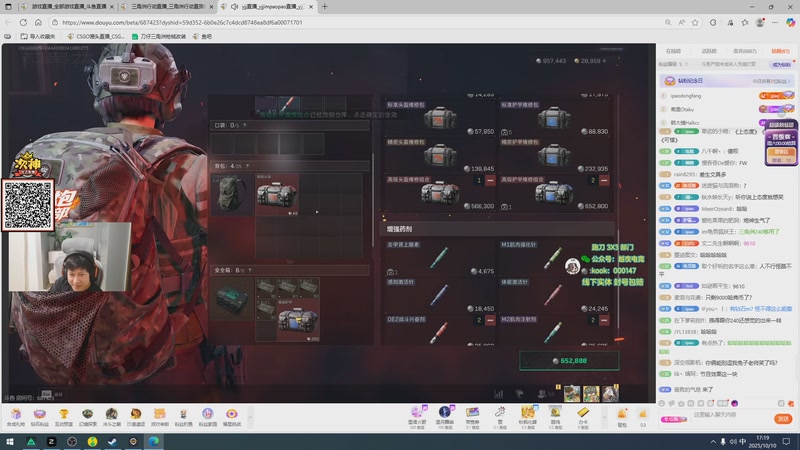Click the address bar URL field
The image size is (800, 450).
point(357,22)
